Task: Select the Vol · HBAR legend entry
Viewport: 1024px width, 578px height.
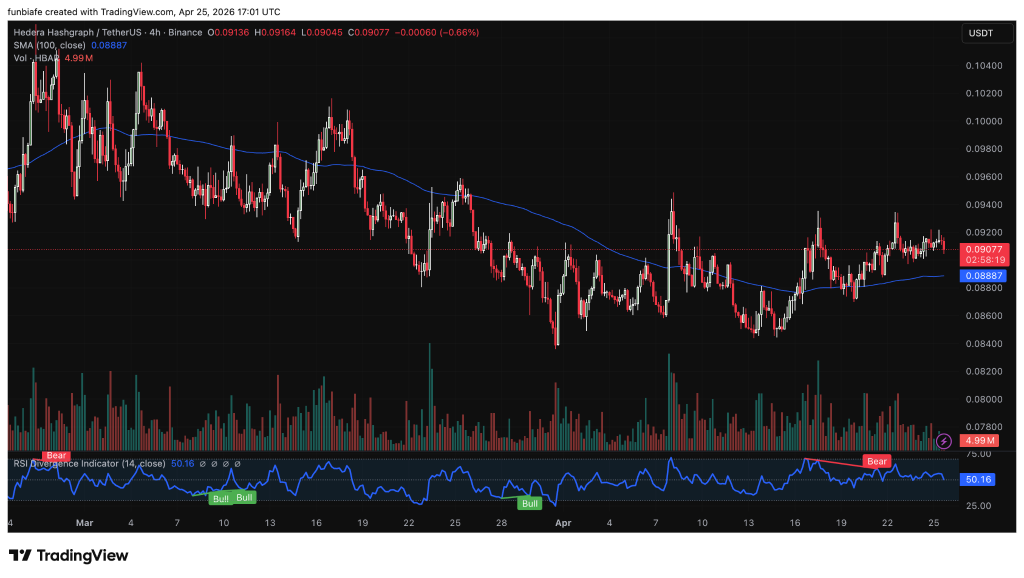Action: click(35, 58)
